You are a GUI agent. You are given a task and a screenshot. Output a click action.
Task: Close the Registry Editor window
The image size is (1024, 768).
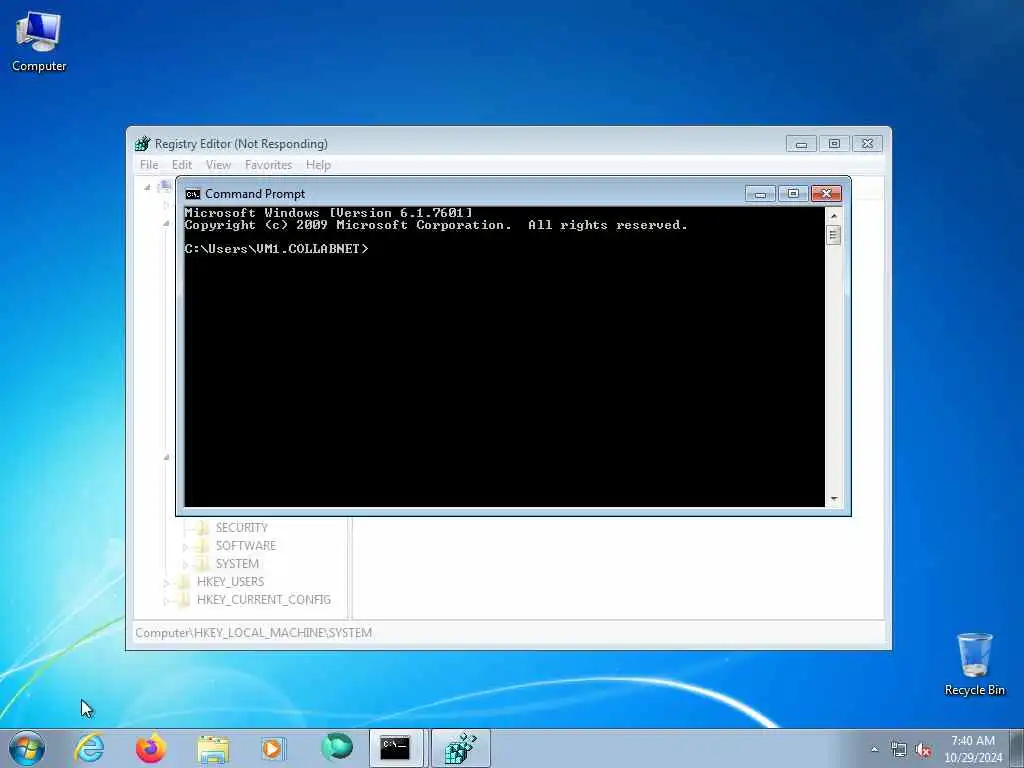(x=867, y=144)
